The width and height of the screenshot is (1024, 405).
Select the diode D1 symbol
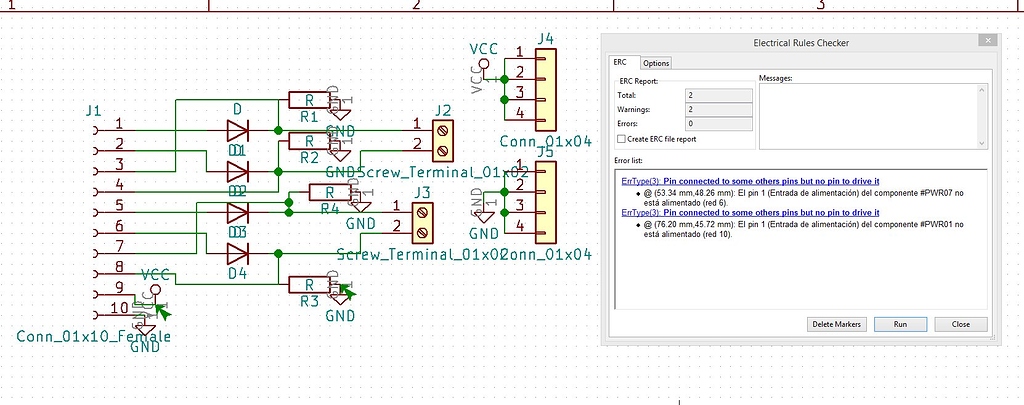tap(237, 130)
